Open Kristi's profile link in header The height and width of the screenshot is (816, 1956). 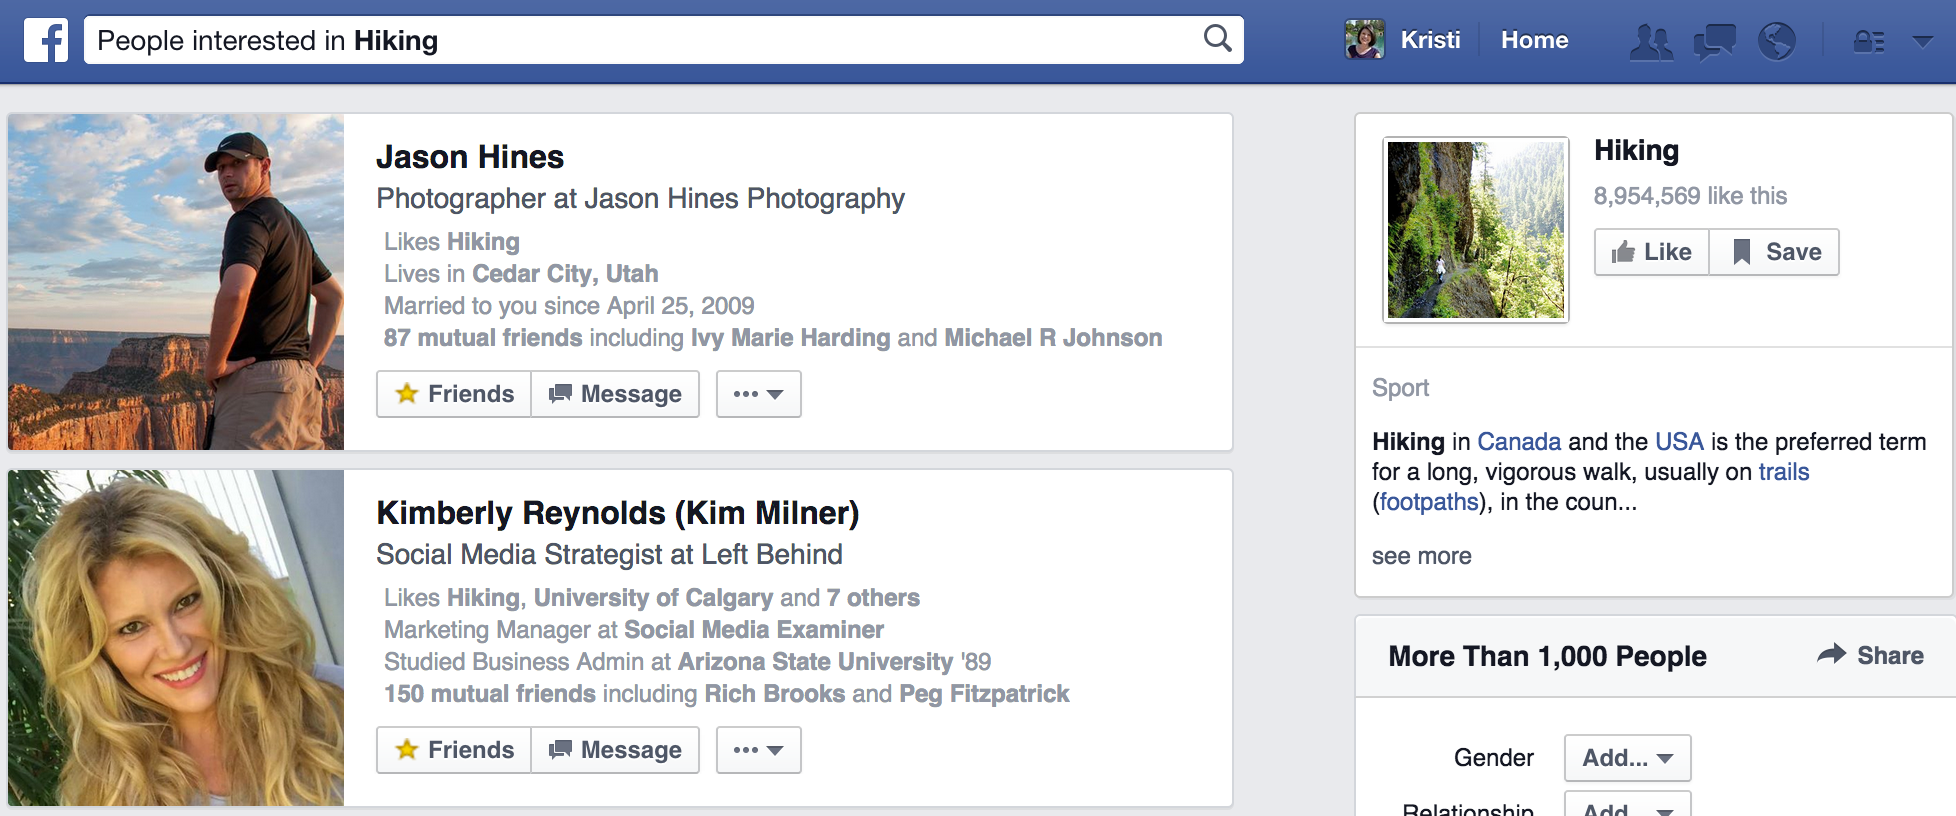coord(1430,40)
